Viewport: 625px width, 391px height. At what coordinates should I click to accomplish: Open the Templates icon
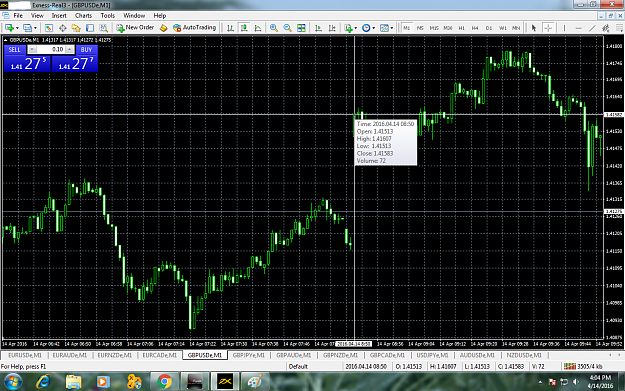click(x=384, y=28)
